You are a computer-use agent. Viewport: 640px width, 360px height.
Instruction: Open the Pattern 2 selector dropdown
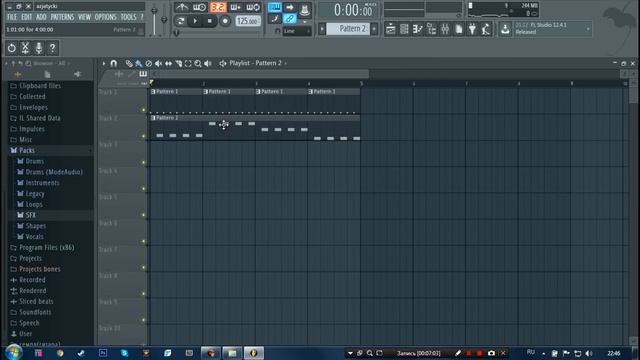tap(348, 29)
